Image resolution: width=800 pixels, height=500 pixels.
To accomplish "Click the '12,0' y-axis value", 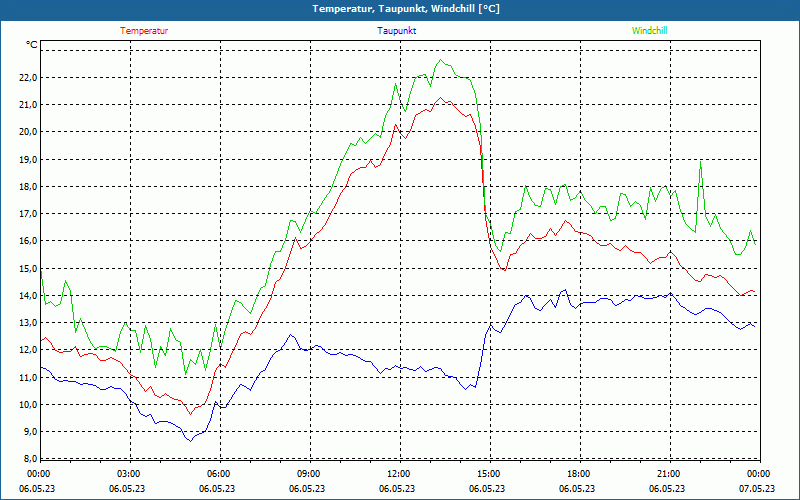I will point(29,350).
